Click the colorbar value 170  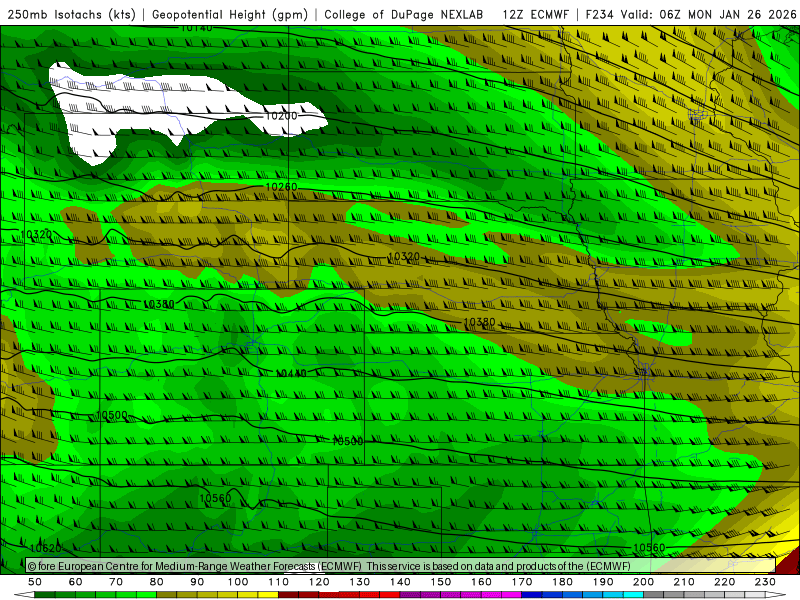pos(522,582)
